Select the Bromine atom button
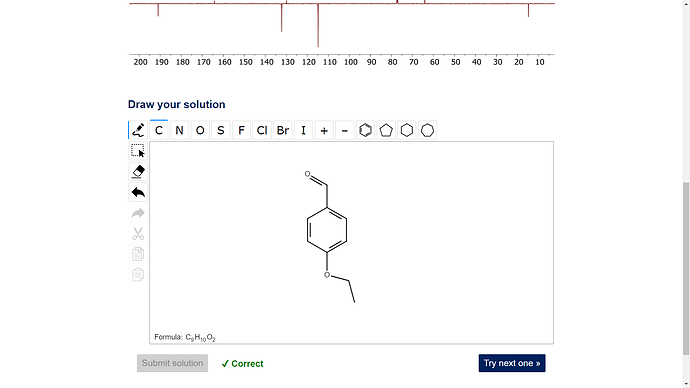Image resolution: width=690 pixels, height=388 pixels. pos(283,130)
